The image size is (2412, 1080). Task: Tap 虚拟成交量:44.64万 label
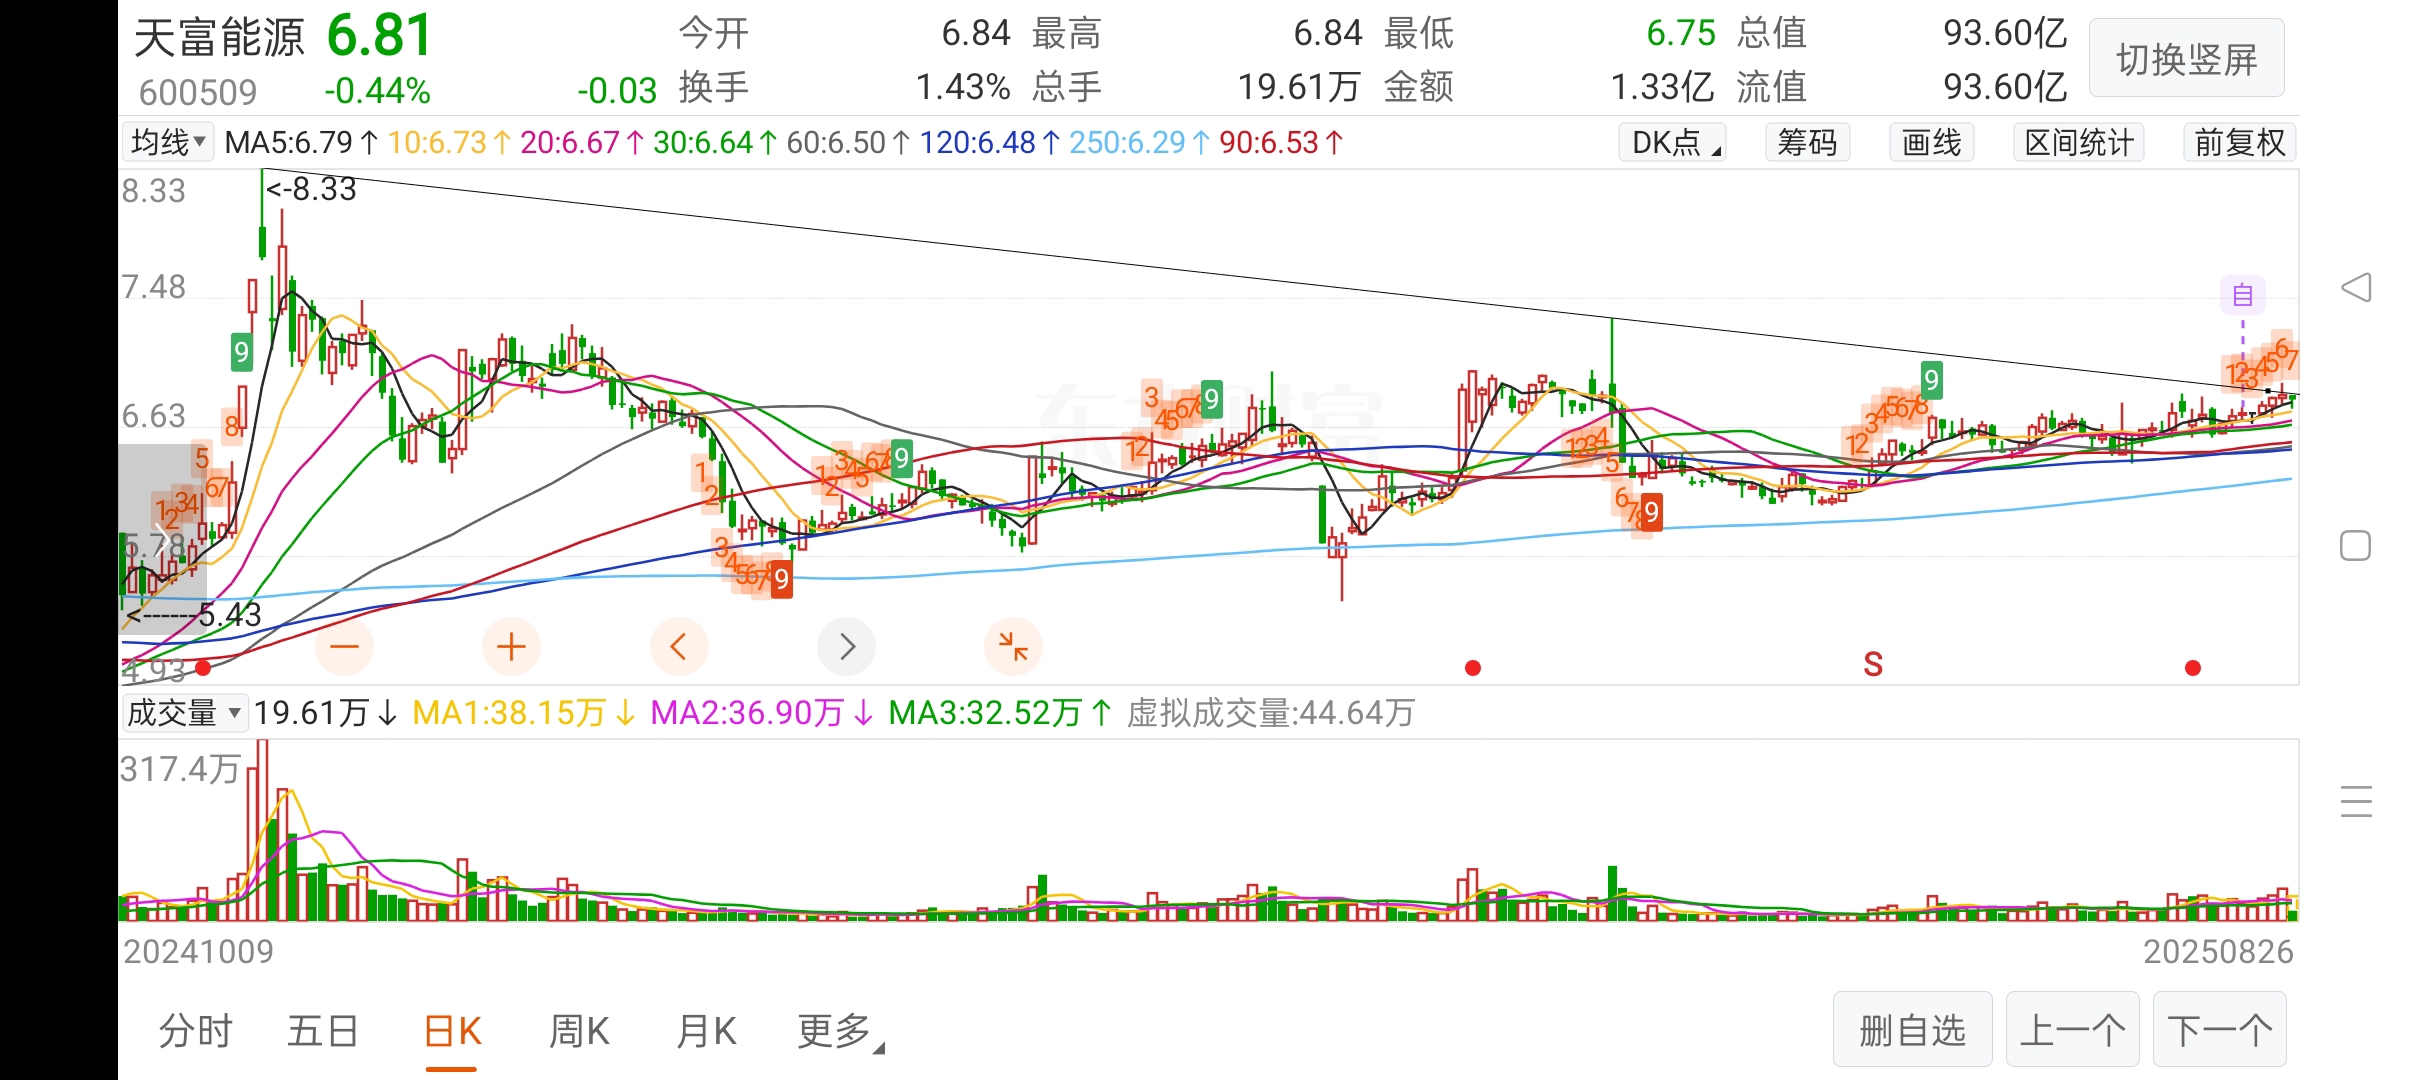tap(1271, 713)
